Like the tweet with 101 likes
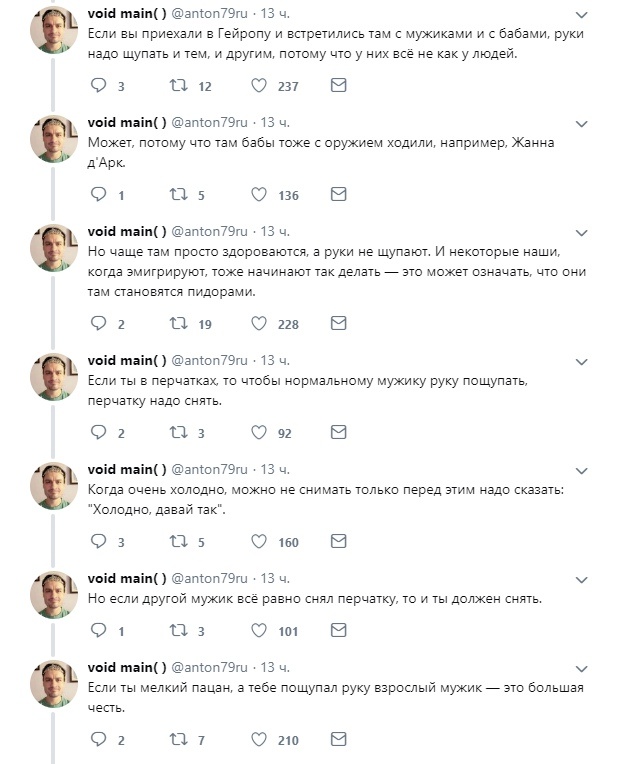622x764 pixels. [x=259, y=630]
